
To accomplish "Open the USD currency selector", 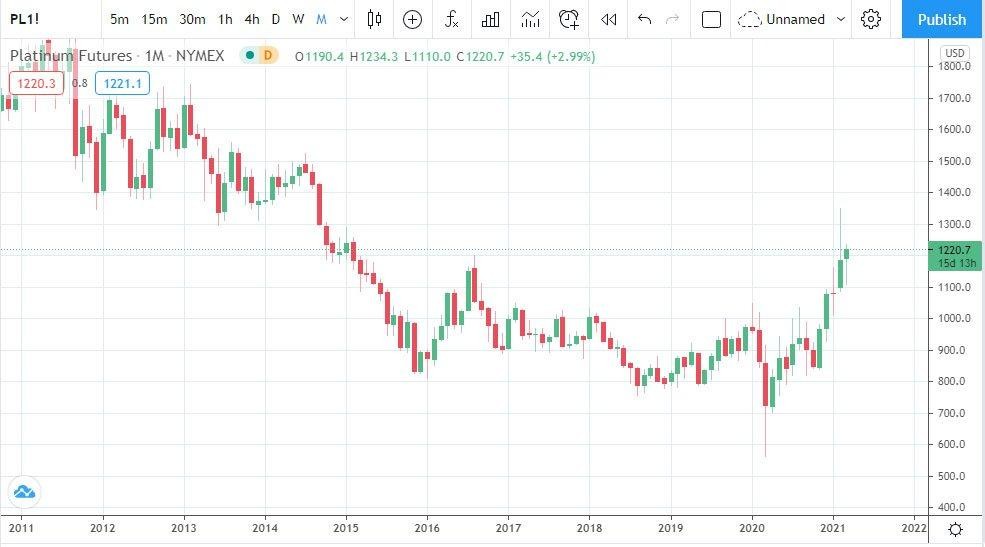I will click(955, 53).
